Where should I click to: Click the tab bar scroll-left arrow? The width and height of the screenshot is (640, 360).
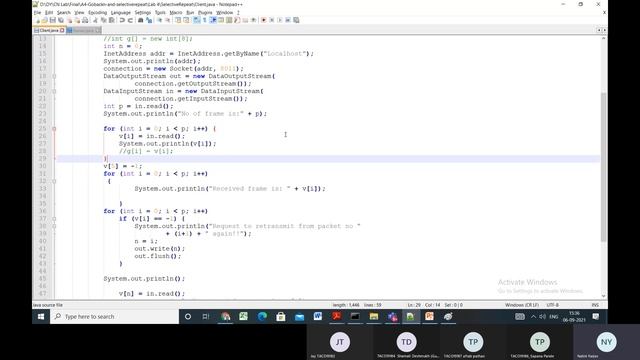click(x=599, y=30)
